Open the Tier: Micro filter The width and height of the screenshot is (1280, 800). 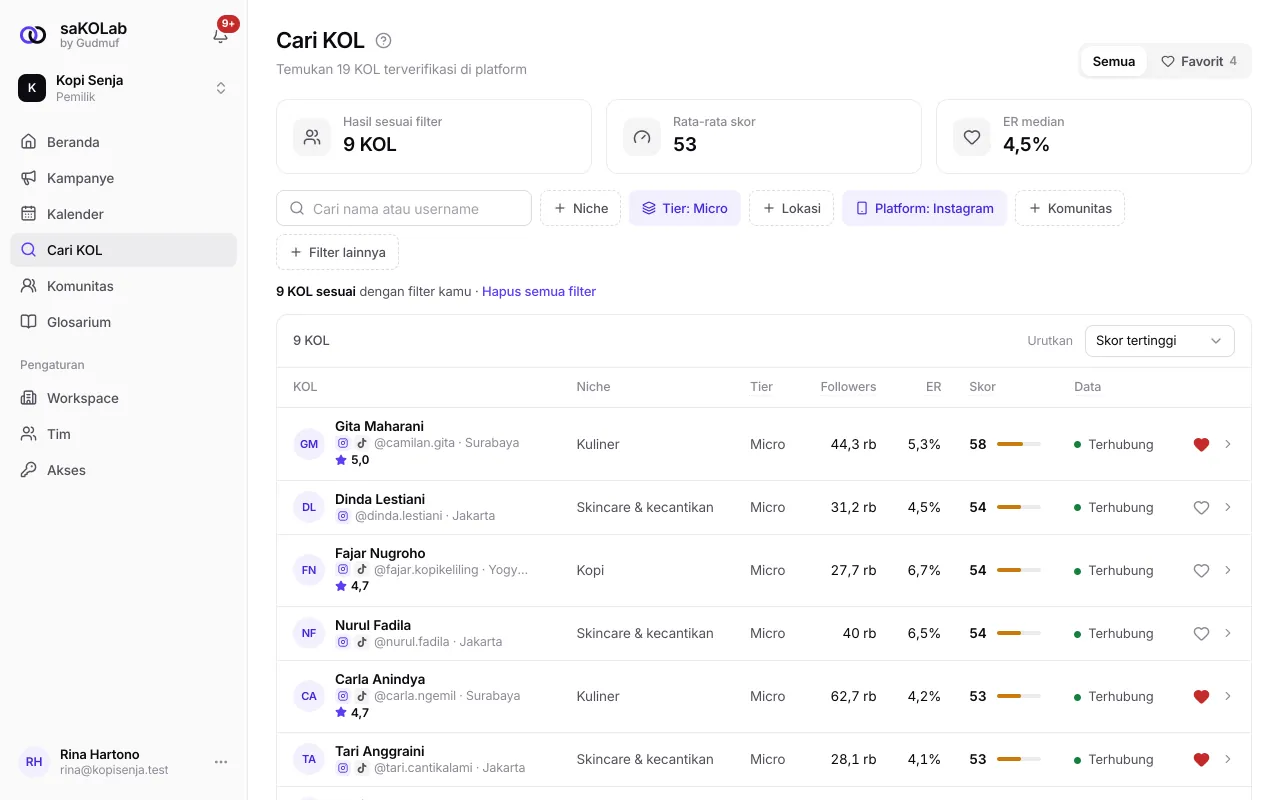[x=685, y=208]
